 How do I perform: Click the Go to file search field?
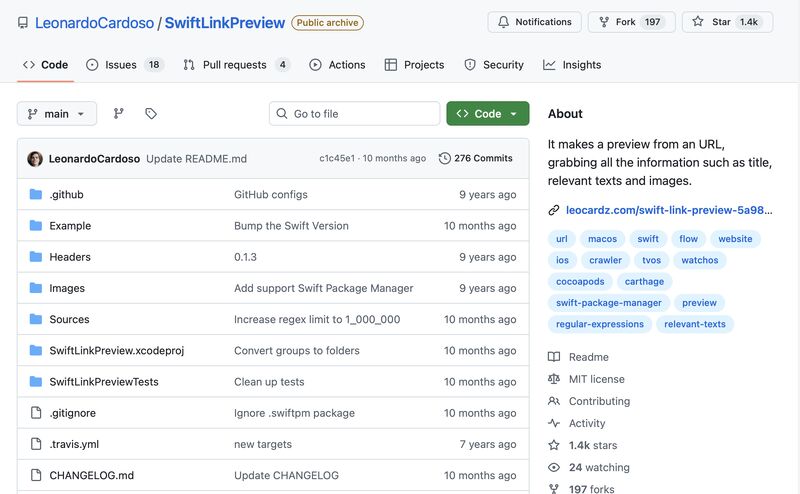tap(355, 114)
